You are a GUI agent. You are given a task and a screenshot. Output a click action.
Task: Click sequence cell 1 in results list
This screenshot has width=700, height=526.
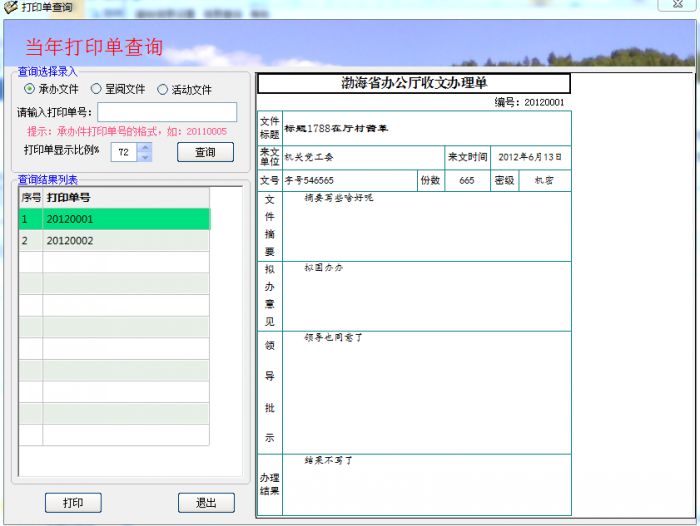click(31, 219)
